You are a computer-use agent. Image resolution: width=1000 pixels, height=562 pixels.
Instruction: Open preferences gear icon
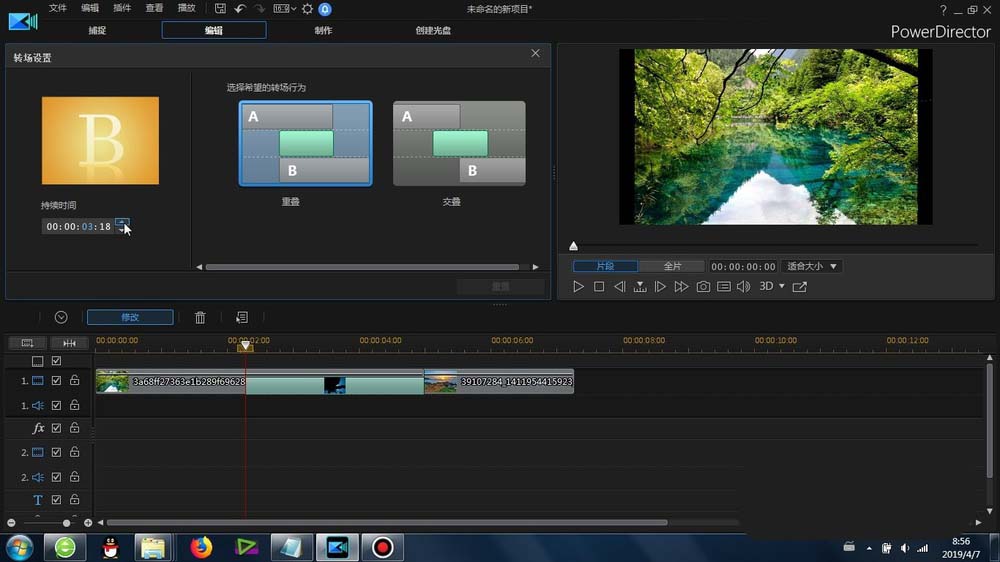pyautogui.click(x=307, y=9)
